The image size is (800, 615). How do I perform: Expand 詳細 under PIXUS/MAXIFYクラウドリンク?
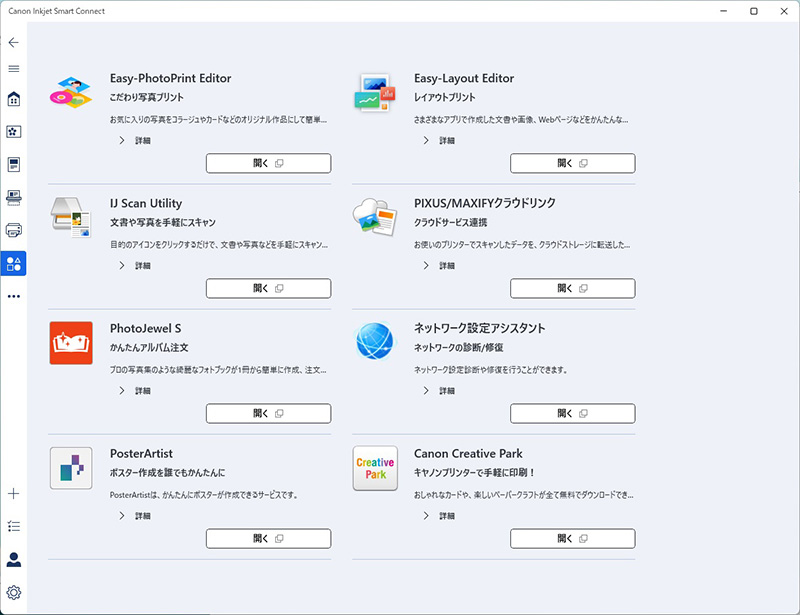[439, 266]
